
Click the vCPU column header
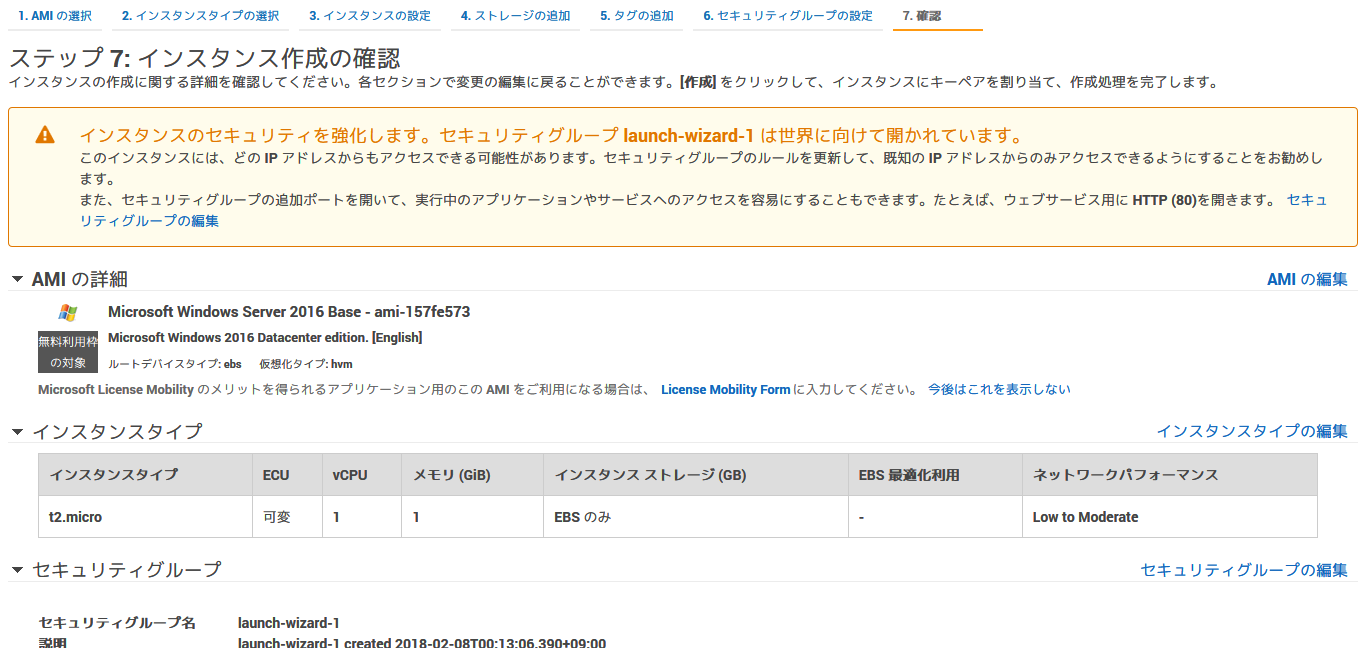pos(362,475)
